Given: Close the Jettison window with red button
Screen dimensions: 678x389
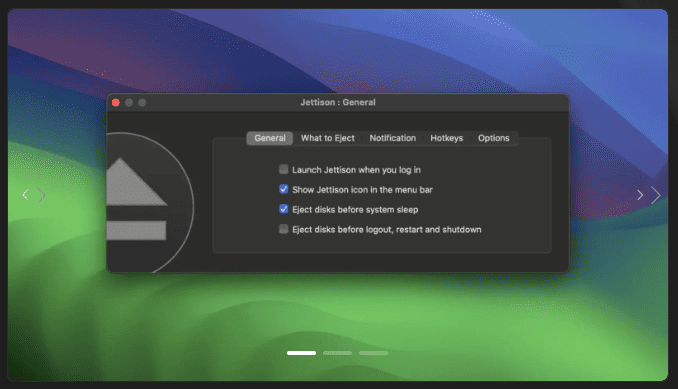Looking at the screenshot, I should [116, 102].
